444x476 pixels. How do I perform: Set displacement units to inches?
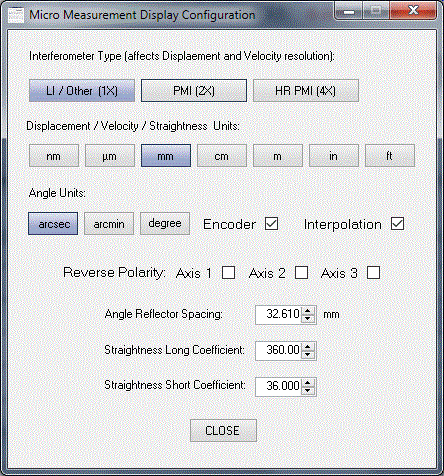[x=334, y=156]
